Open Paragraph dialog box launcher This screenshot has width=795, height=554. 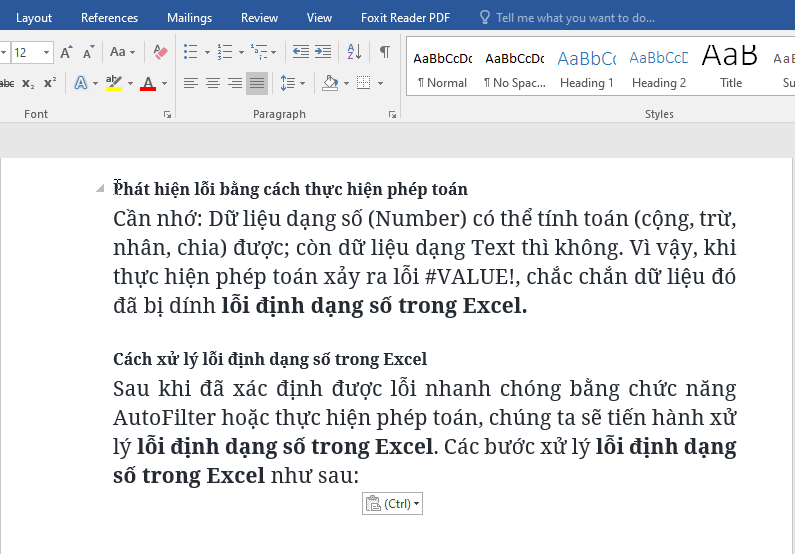click(x=392, y=115)
